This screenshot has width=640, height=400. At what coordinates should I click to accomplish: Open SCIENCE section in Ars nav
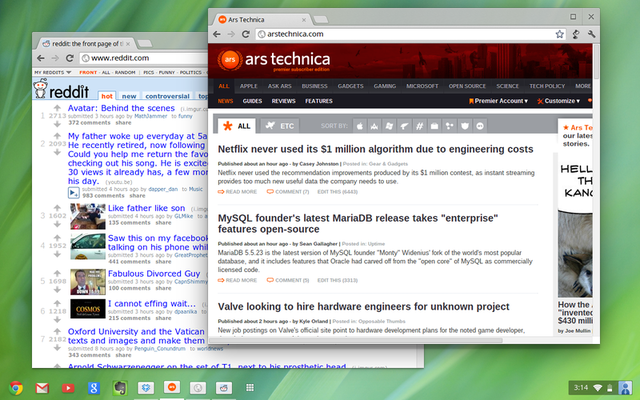click(507, 86)
